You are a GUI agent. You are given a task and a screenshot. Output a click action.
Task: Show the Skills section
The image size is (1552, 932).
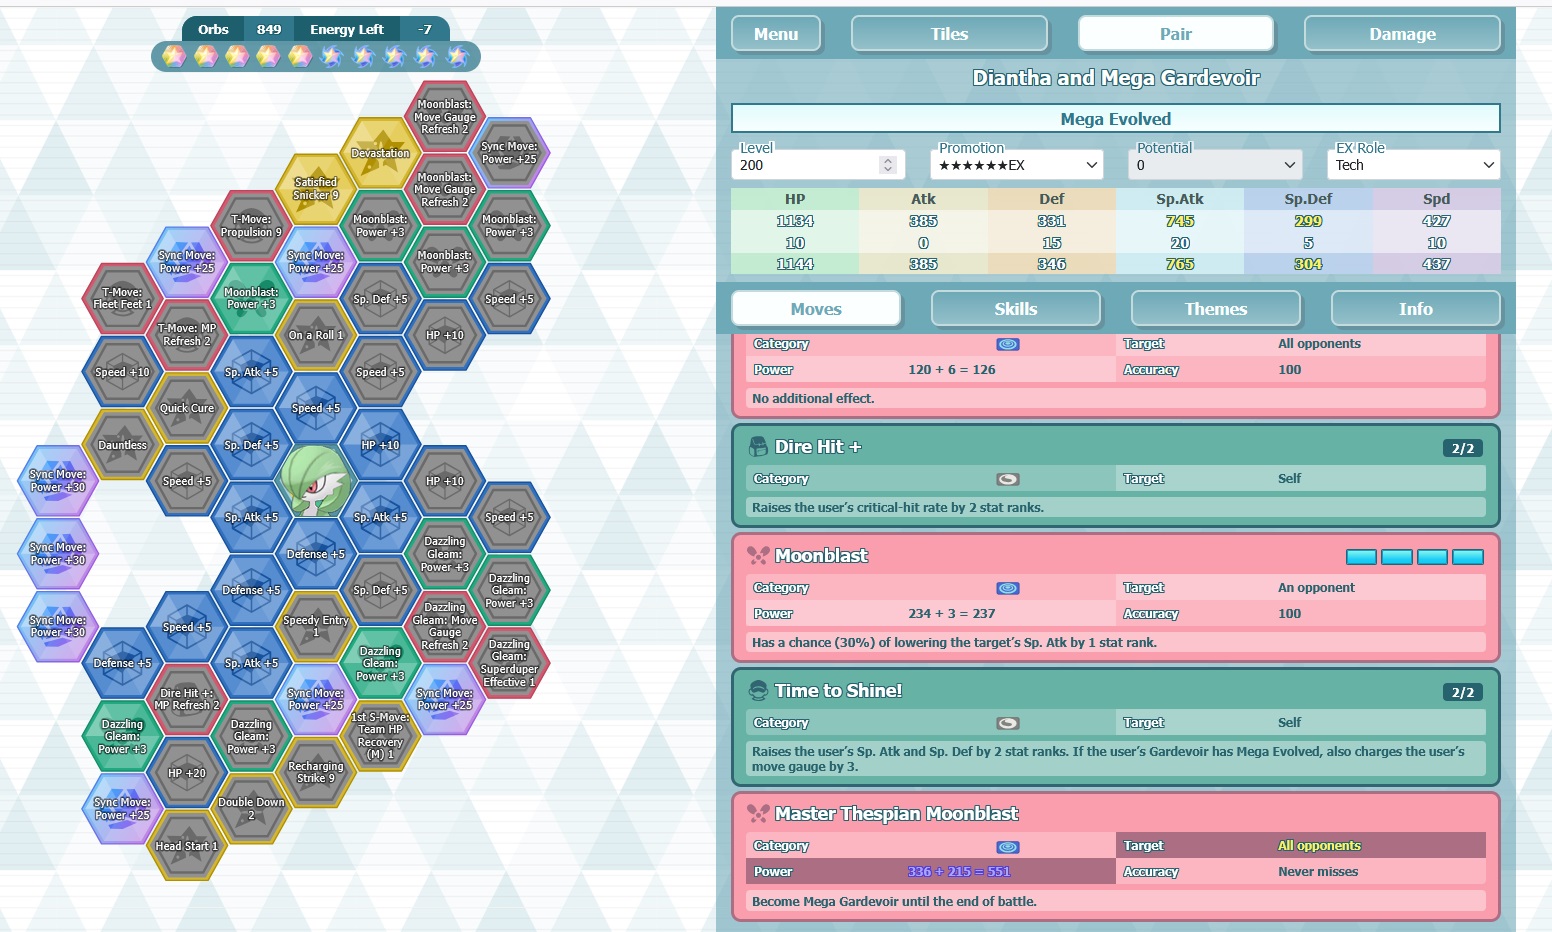coord(1016,308)
